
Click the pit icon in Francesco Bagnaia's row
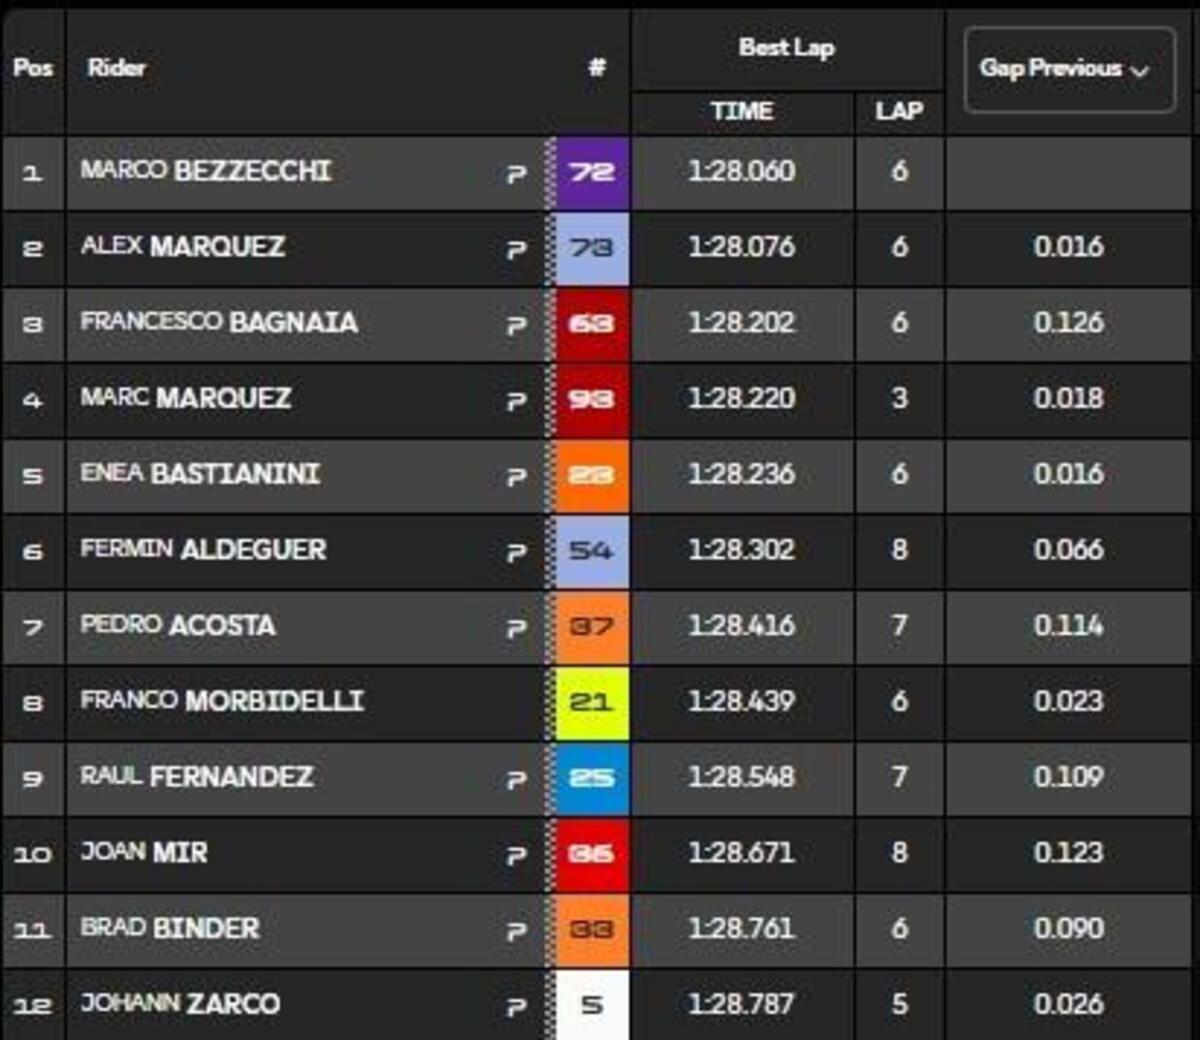(516, 325)
